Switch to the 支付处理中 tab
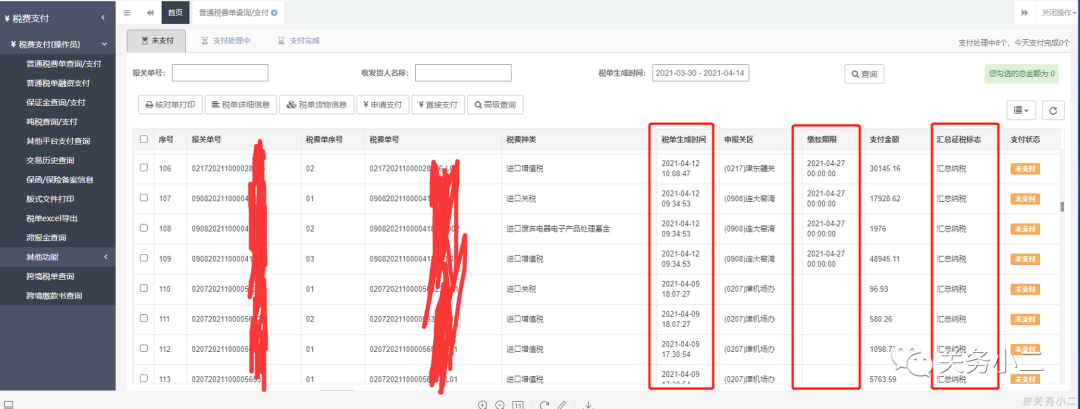1080x409 pixels. coord(225,41)
